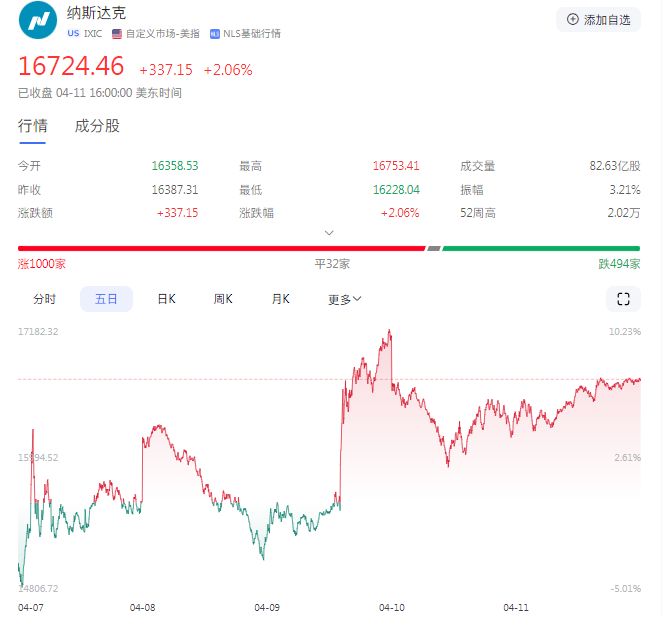Select the 月K chart tab
This screenshot has height=617, width=662.
(x=280, y=299)
